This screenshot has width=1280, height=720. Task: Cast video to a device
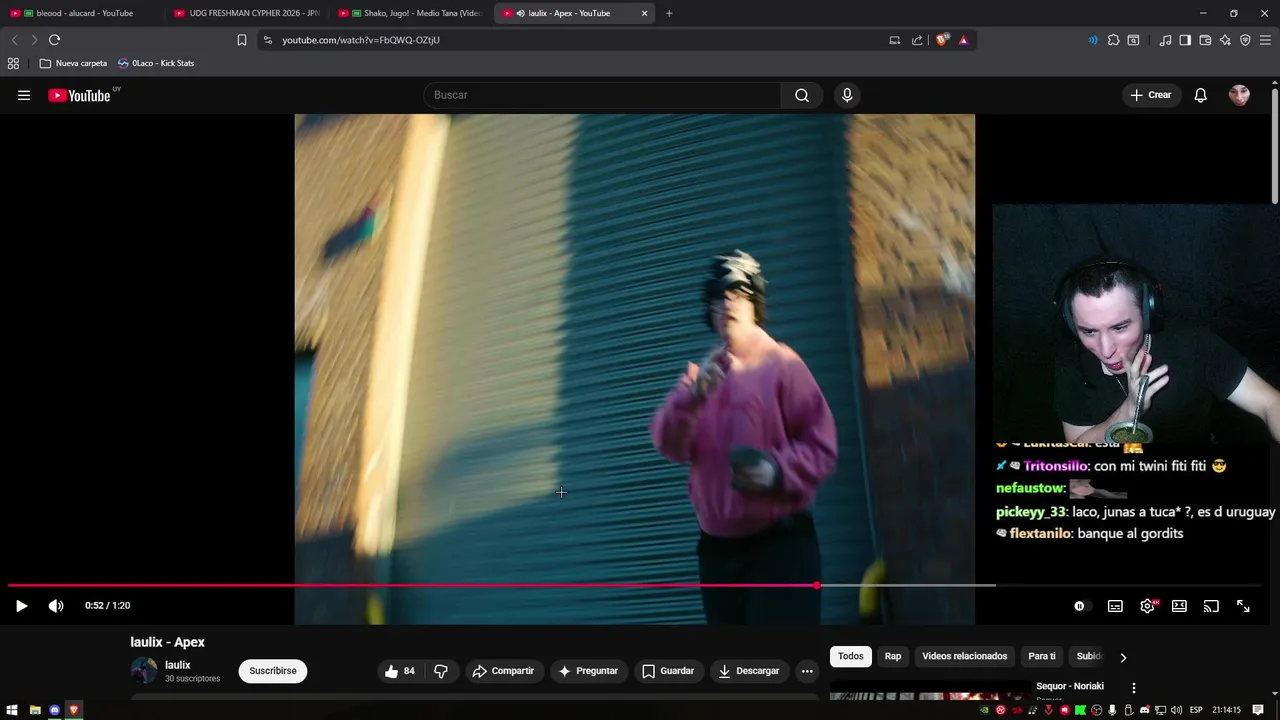pyautogui.click(x=1211, y=606)
